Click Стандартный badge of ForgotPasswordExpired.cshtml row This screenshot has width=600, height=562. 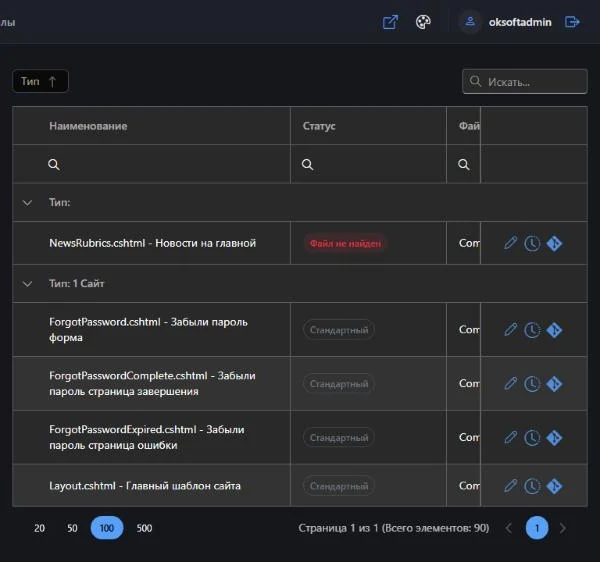click(339, 438)
